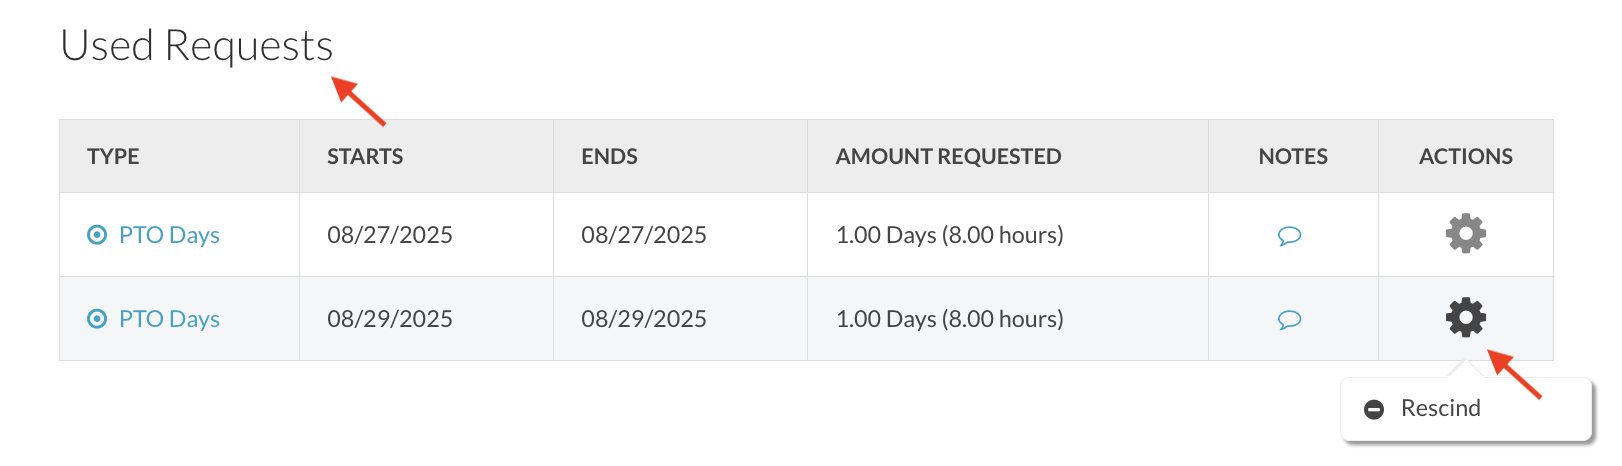Image resolution: width=1622 pixels, height=466 pixels.
Task: Click the first row's start date 08/27/2025
Action: (x=390, y=235)
